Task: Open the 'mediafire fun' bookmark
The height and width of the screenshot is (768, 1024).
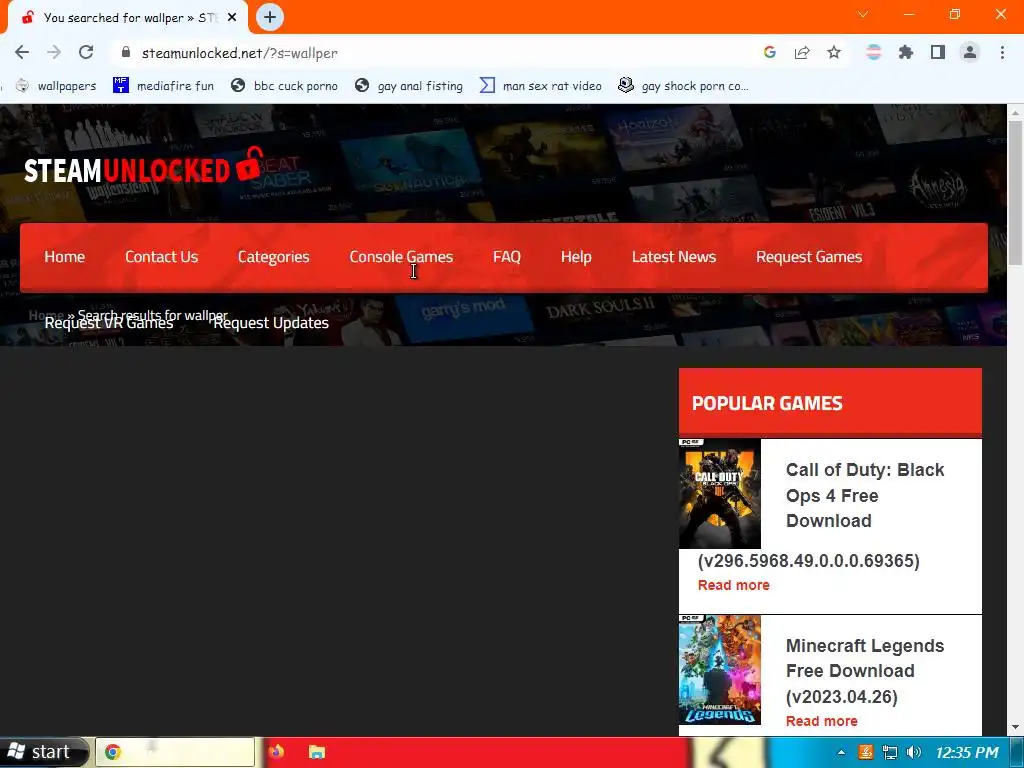Action: pos(163,86)
